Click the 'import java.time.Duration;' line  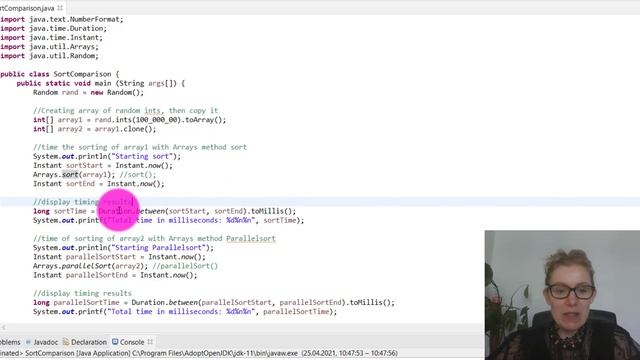tap(53, 29)
